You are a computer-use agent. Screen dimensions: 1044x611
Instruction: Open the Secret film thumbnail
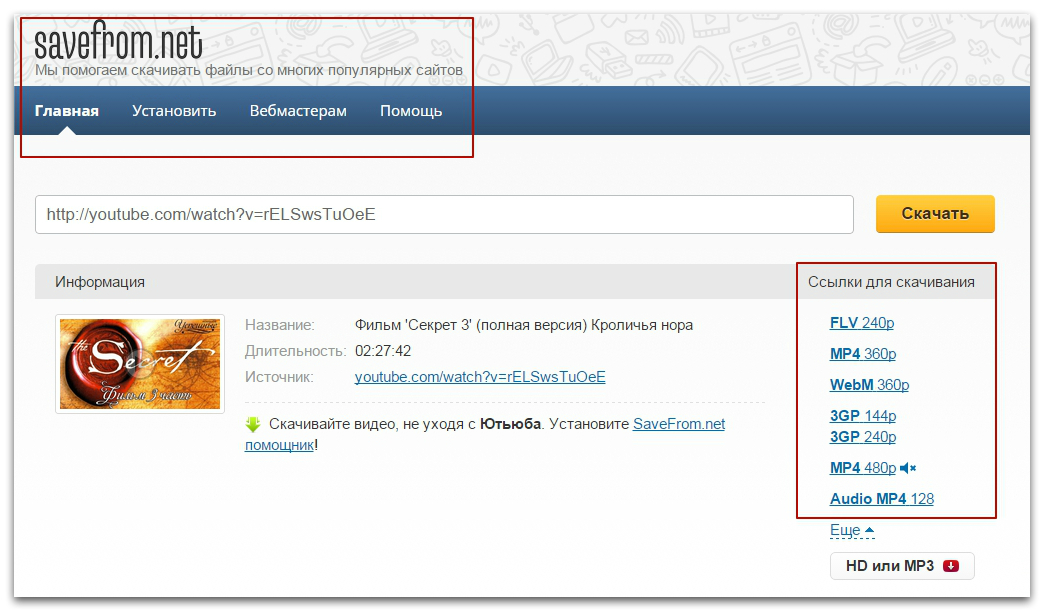coord(140,363)
